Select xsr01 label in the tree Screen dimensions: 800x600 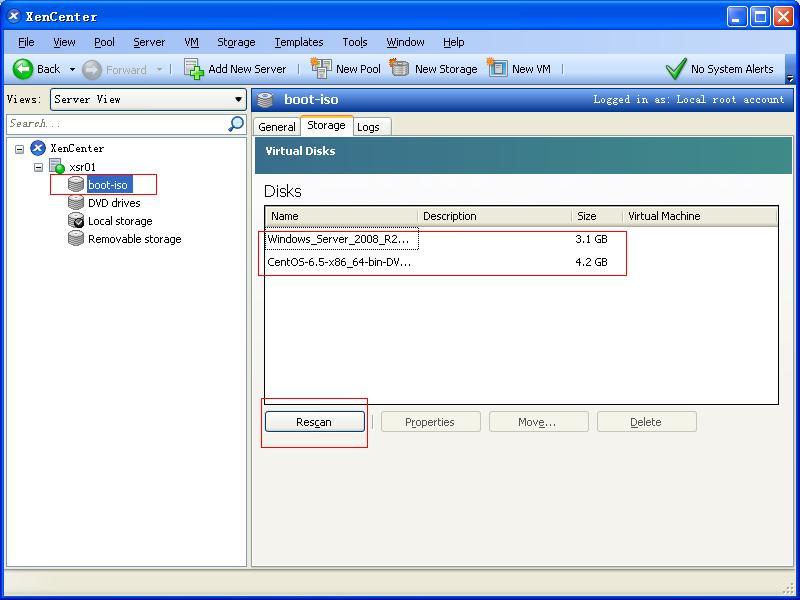point(83,167)
